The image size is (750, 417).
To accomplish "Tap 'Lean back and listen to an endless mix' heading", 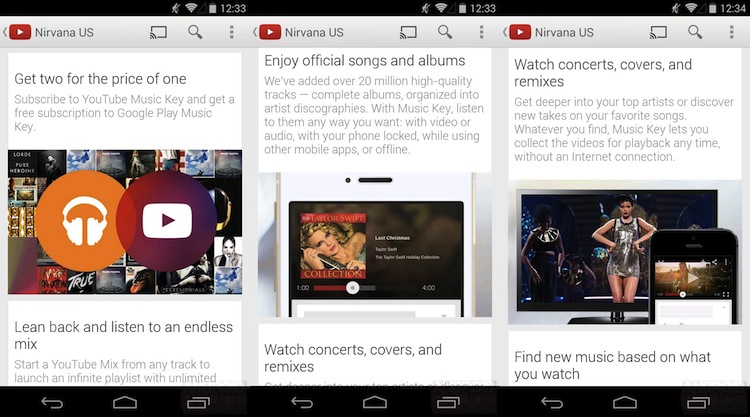I will pos(123,335).
